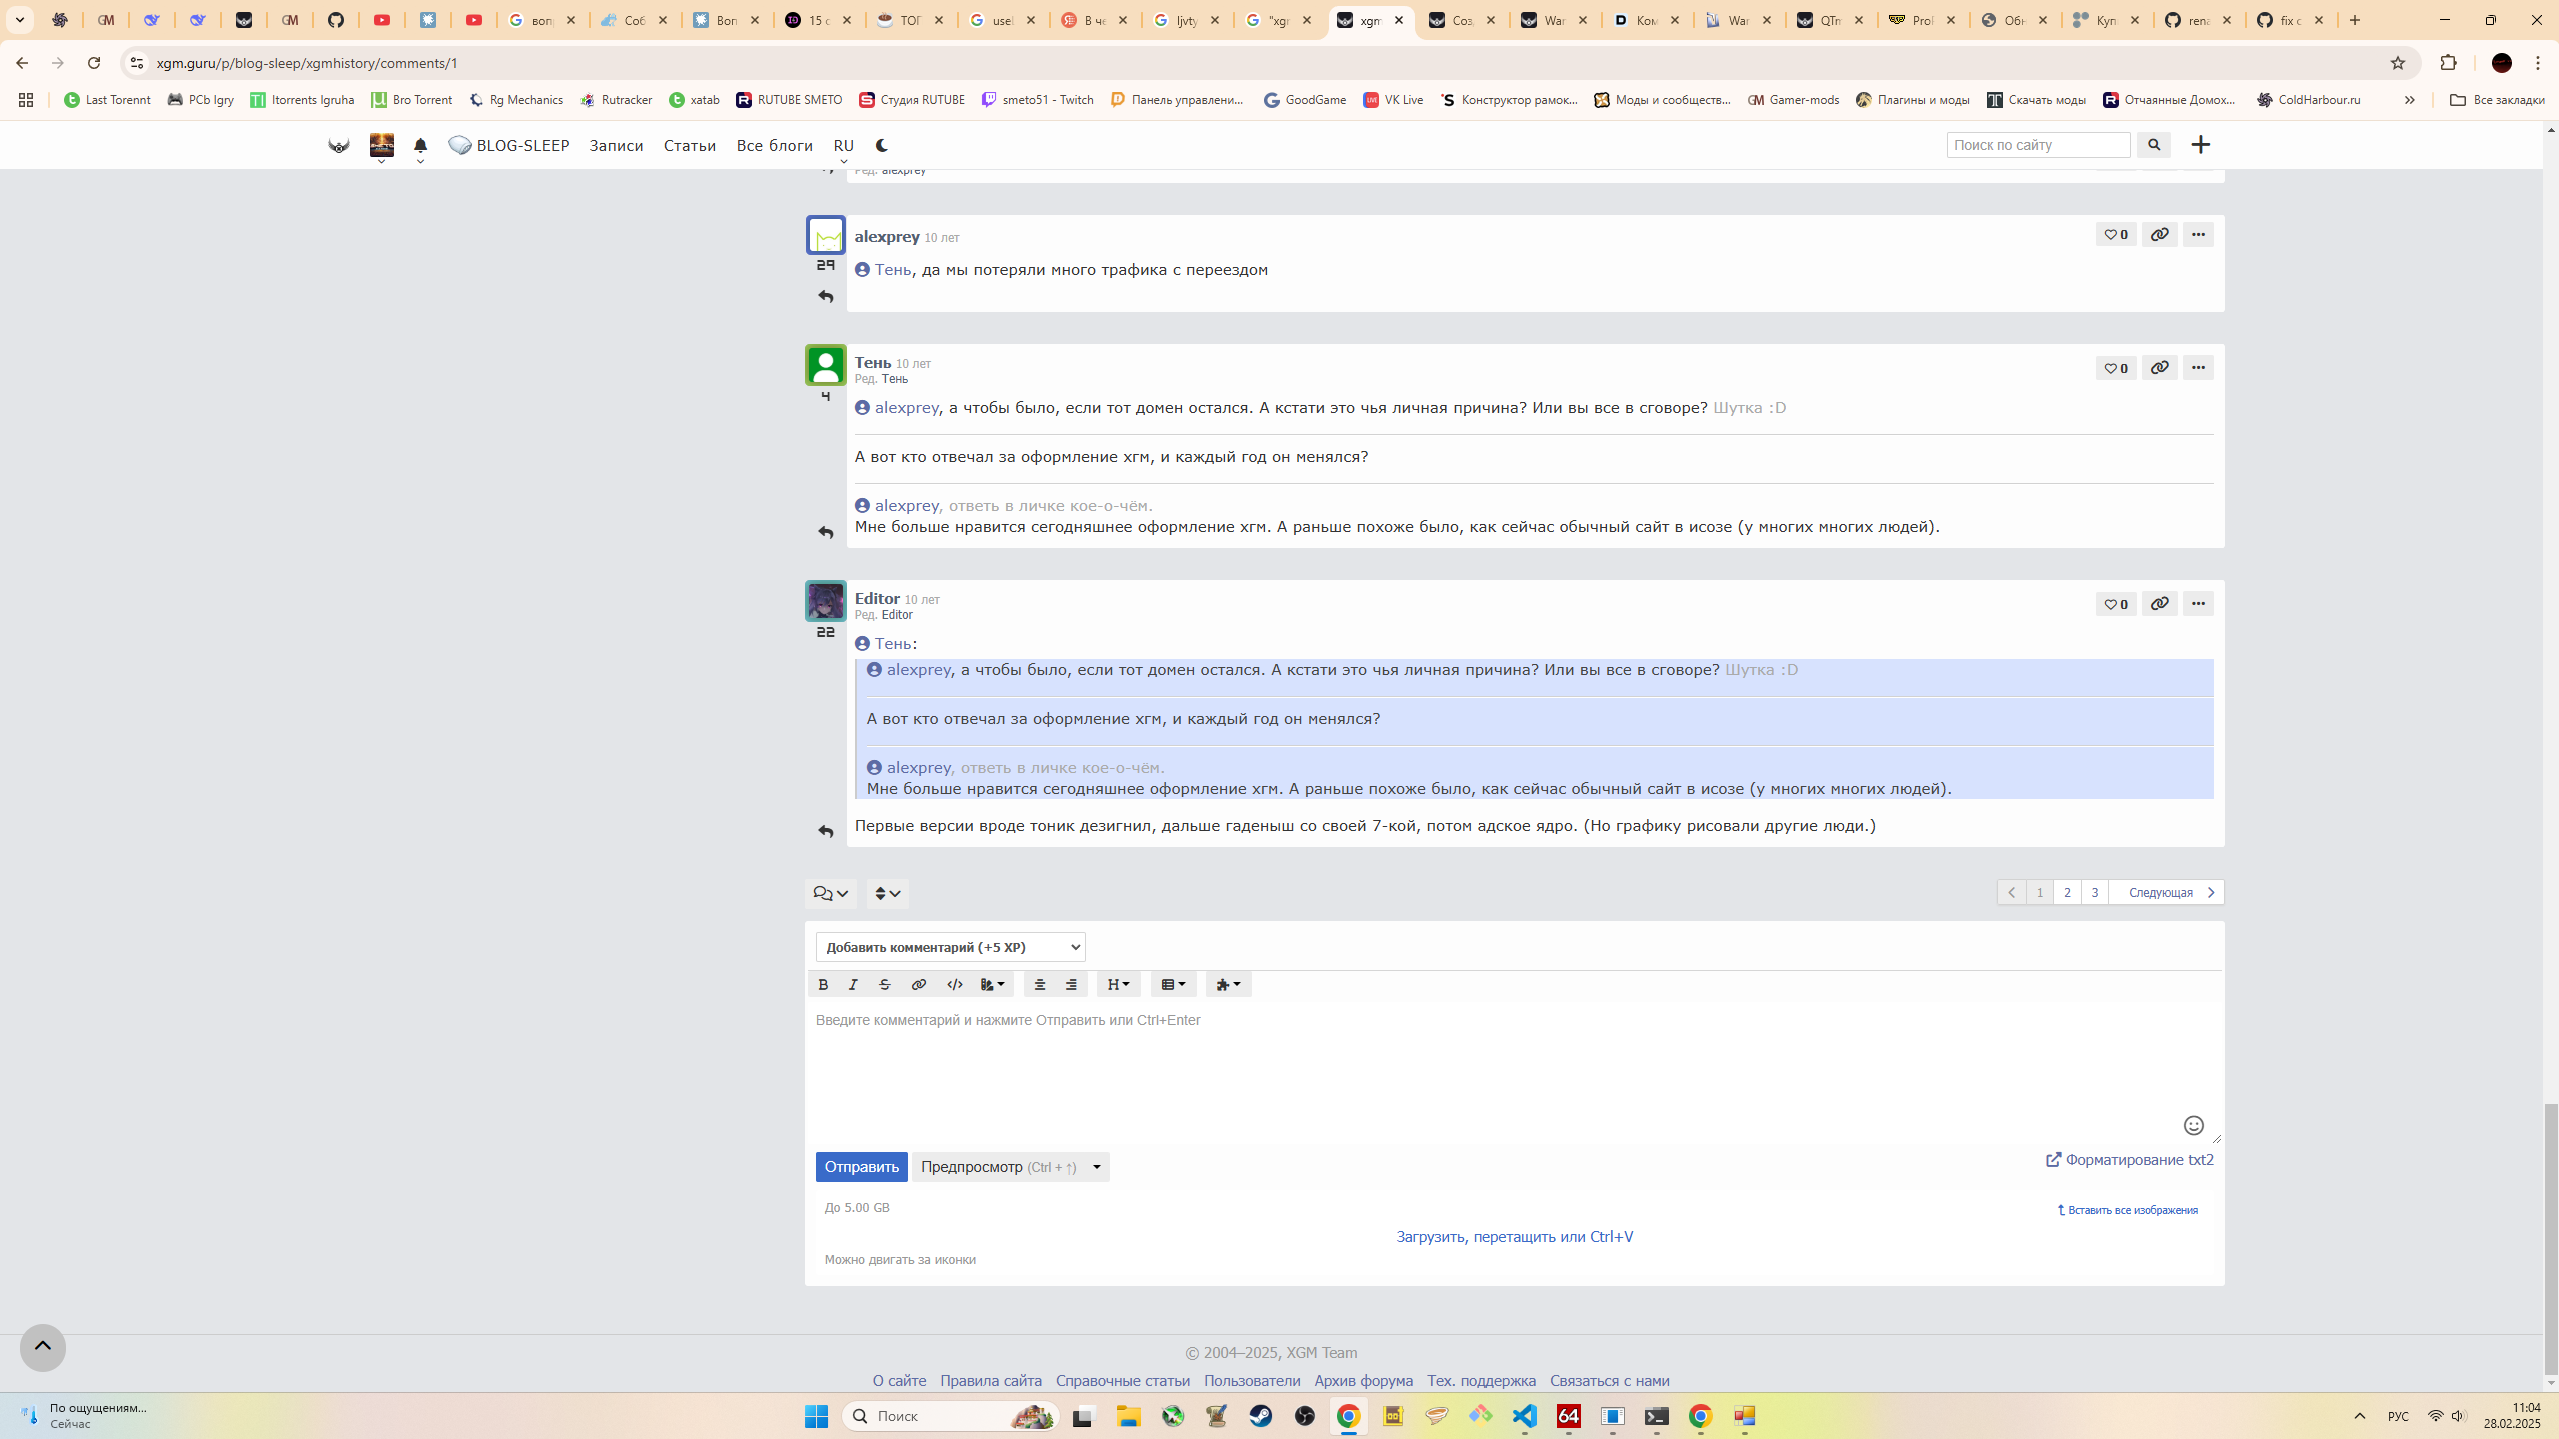The image size is (2559, 1439).
Task: Toggle dark mode with moon icon
Action: (x=881, y=145)
